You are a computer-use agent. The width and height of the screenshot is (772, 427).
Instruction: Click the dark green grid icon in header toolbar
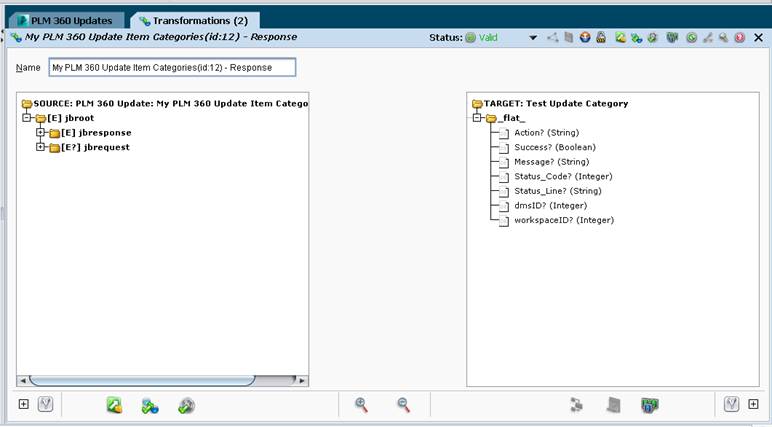click(673, 37)
